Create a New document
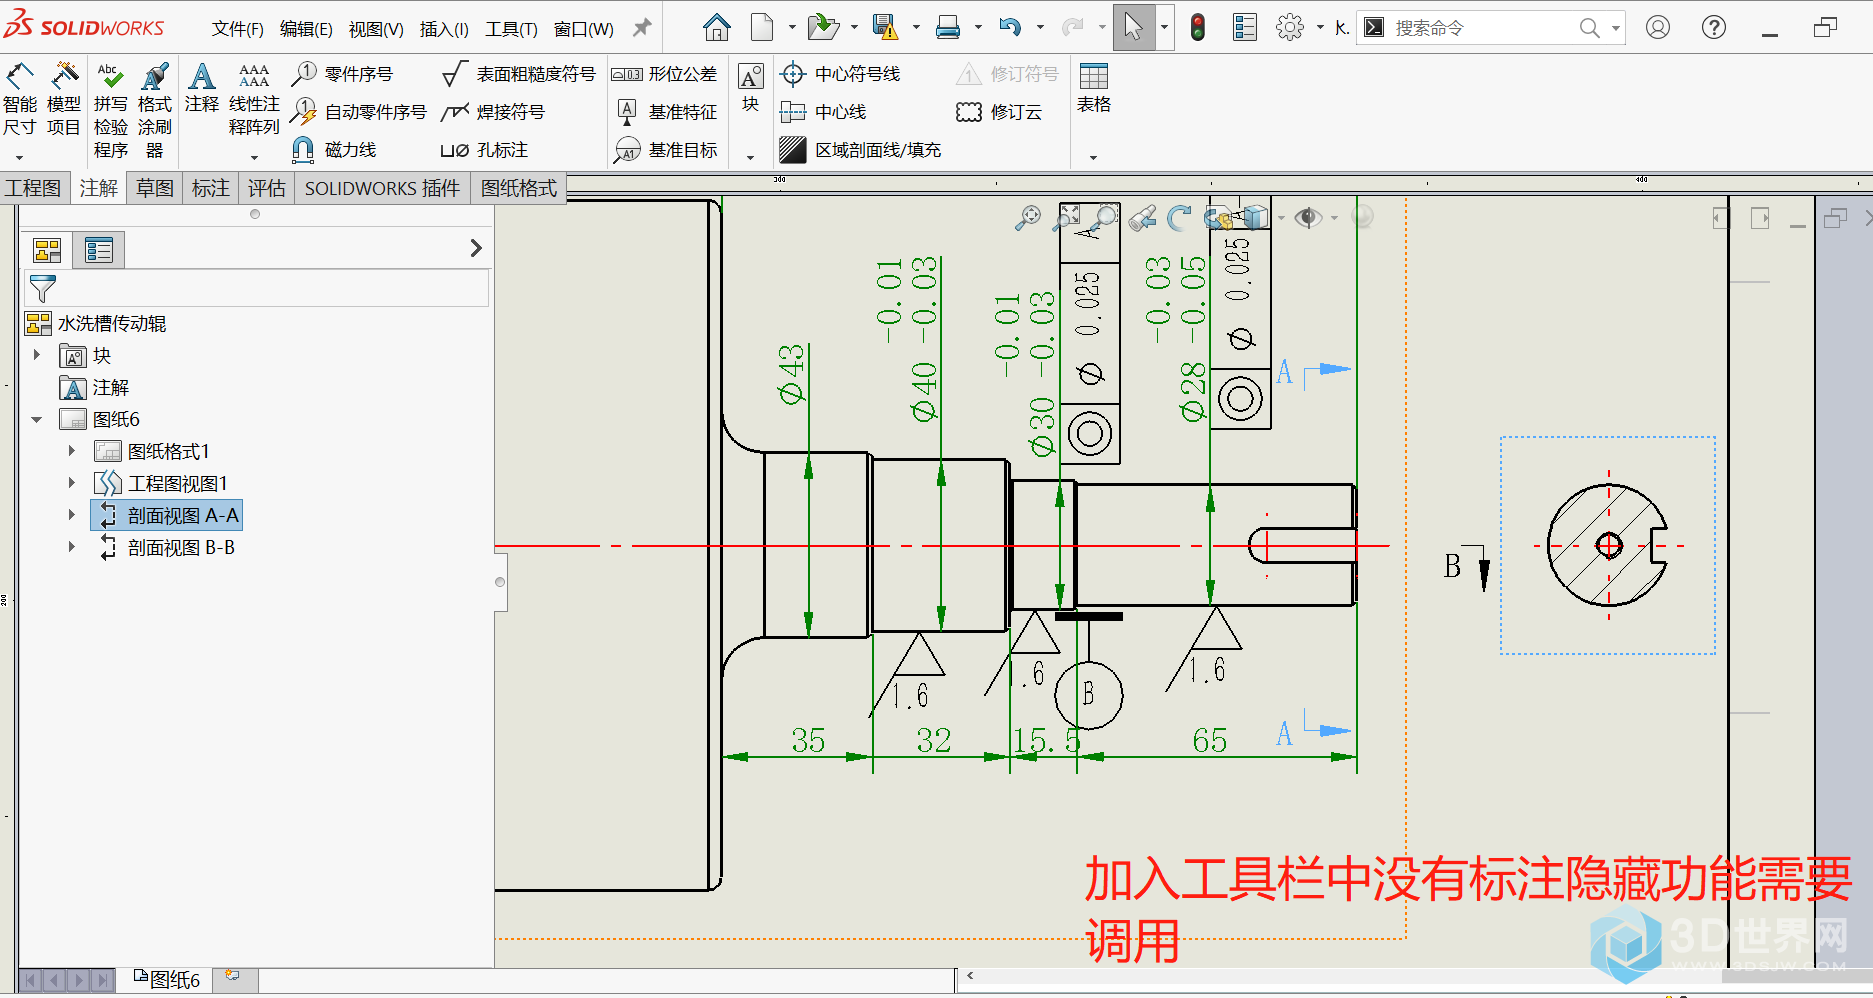Image resolution: width=1873 pixels, height=998 pixels. pos(762,28)
